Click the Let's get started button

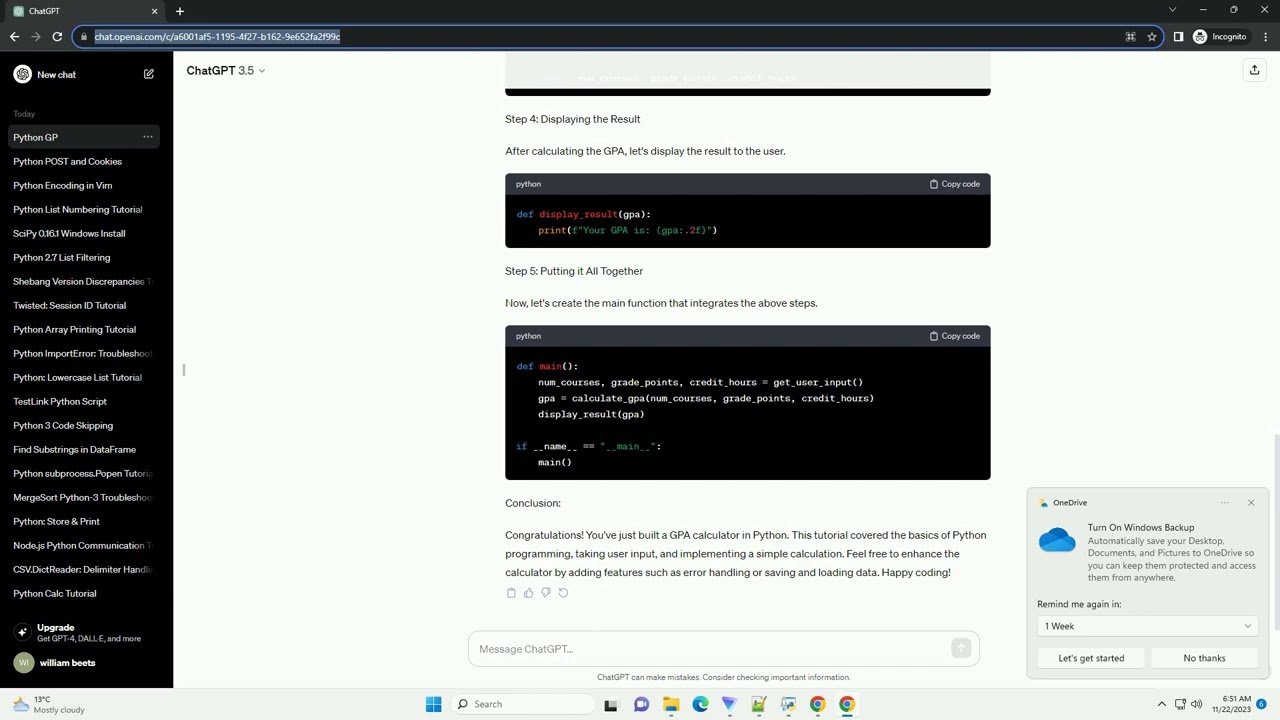point(1091,658)
